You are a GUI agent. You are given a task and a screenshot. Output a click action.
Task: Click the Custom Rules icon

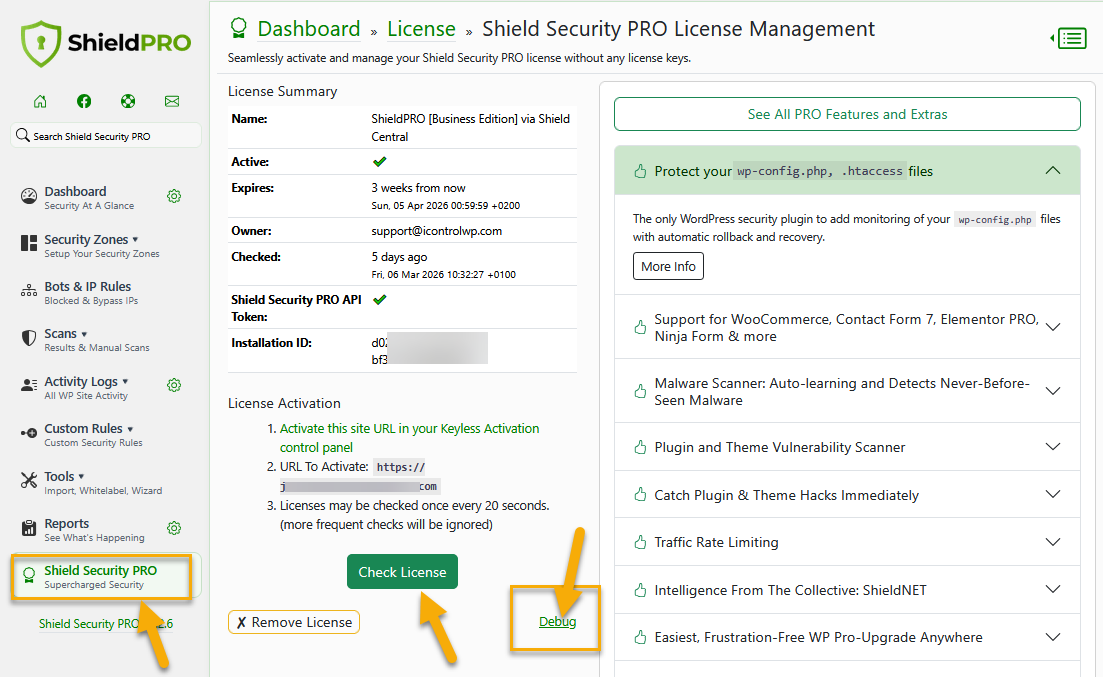pos(29,433)
